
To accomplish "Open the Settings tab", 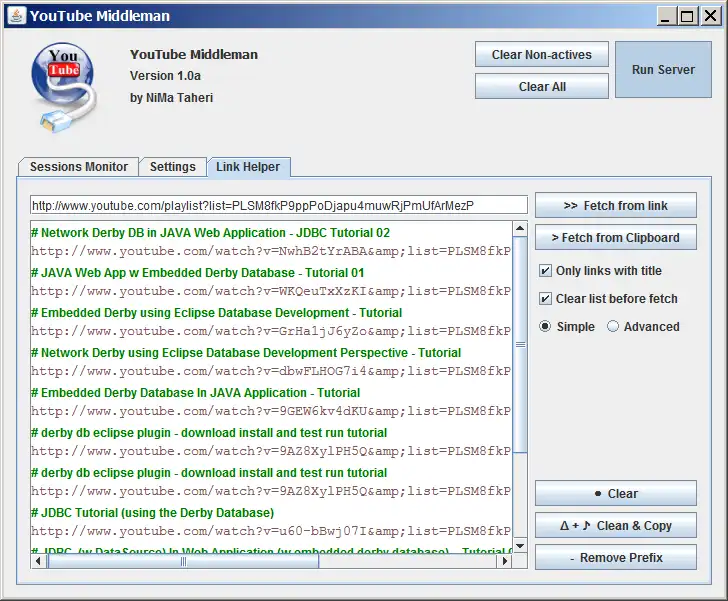I will (172, 167).
